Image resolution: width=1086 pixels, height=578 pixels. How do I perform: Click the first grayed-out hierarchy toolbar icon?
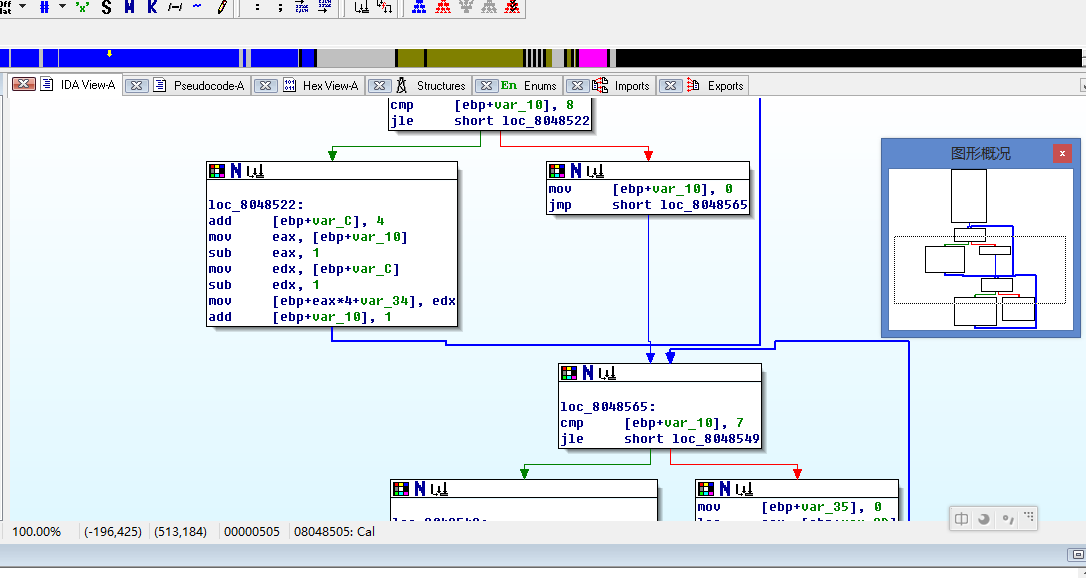(467, 7)
